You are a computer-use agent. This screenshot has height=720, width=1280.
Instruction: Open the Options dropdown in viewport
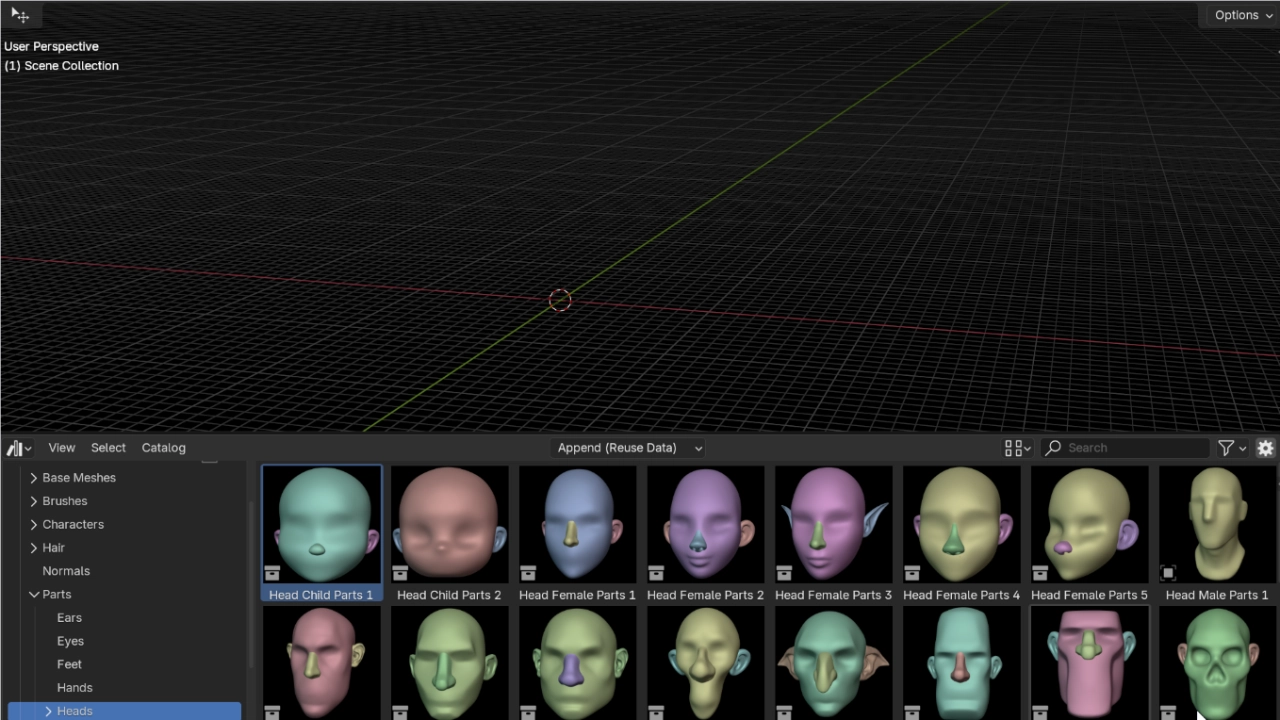click(1242, 15)
